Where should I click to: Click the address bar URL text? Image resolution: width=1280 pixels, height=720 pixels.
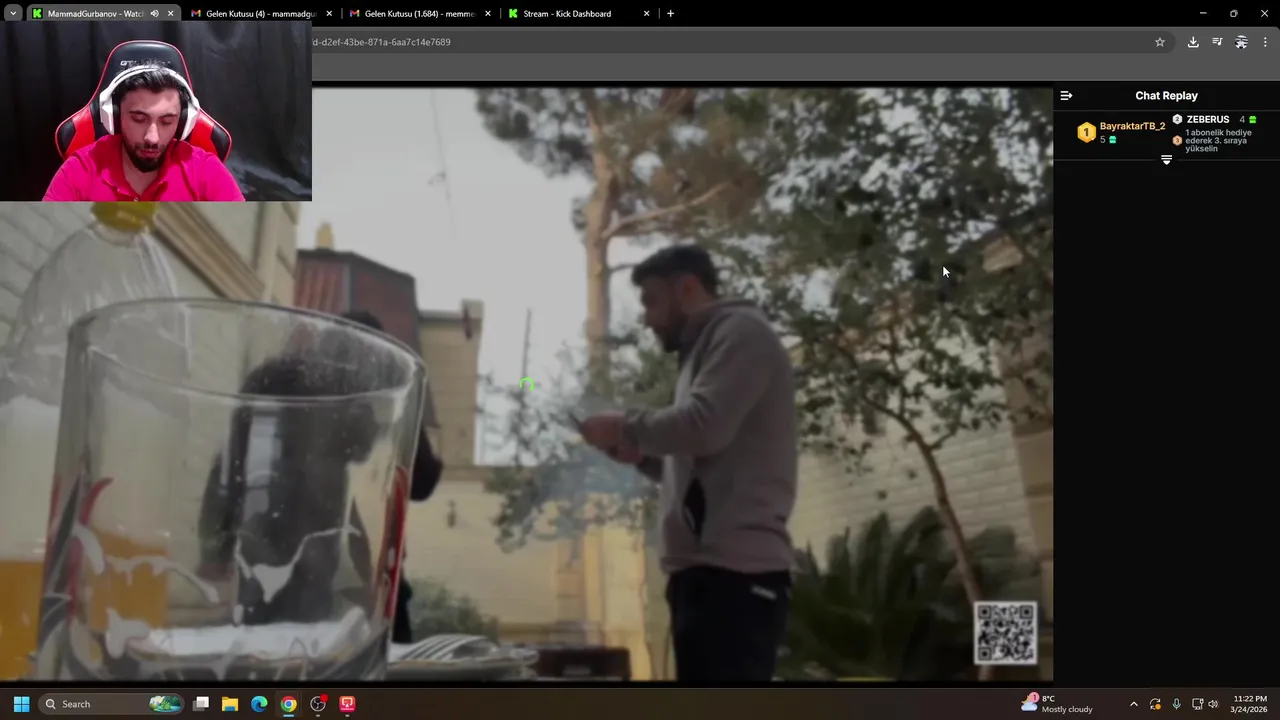click(381, 42)
